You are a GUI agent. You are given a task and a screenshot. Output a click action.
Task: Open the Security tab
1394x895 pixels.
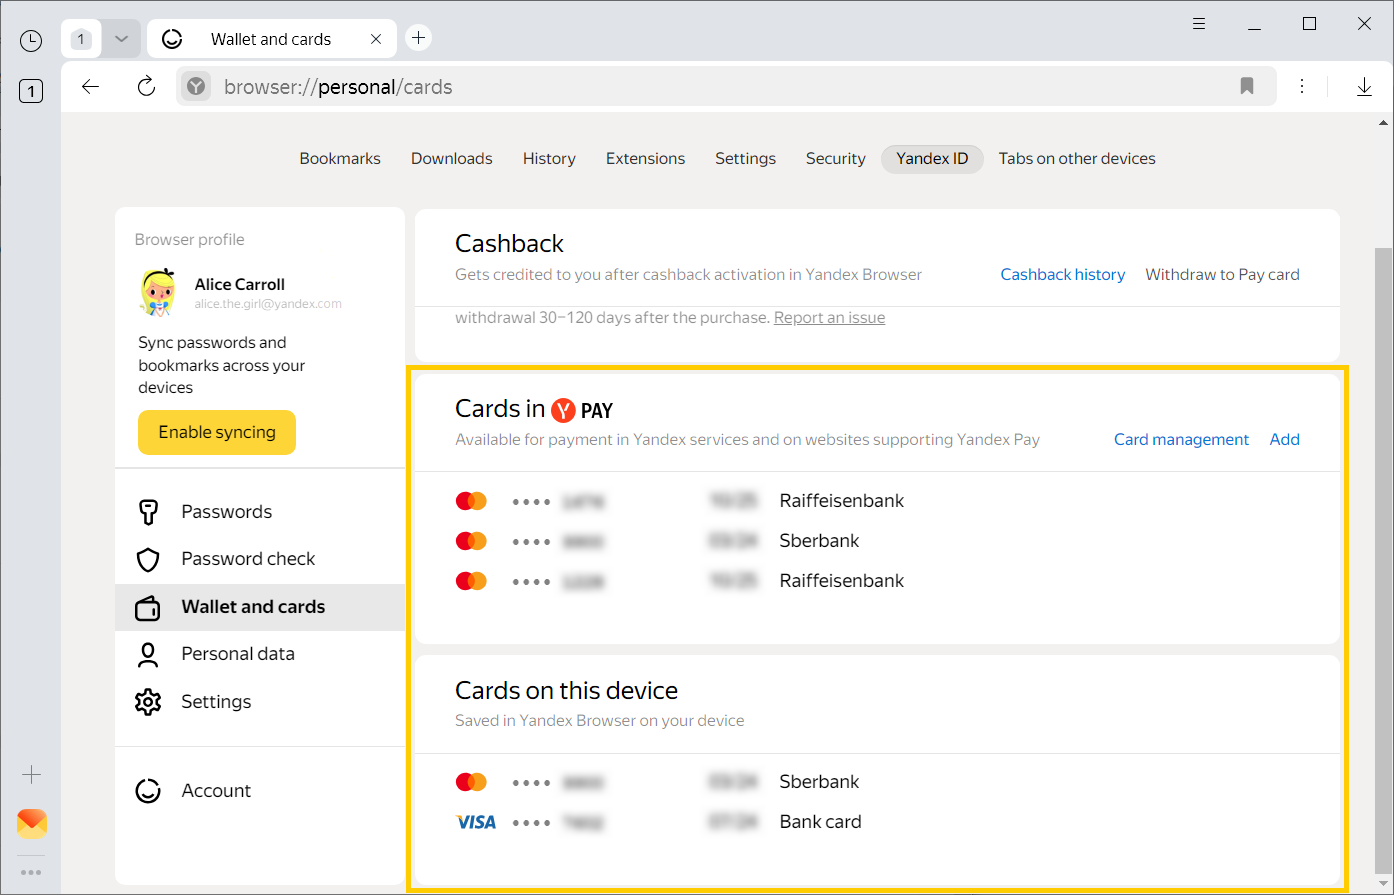click(x=835, y=159)
